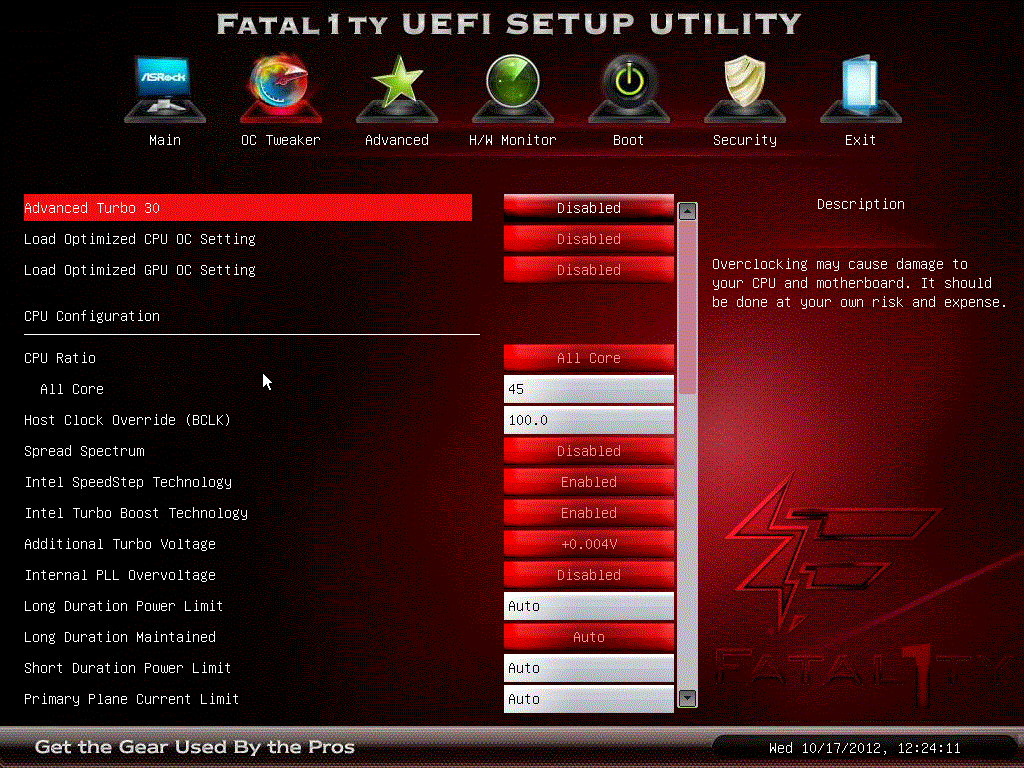Click the date and time display
The width and height of the screenshot is (1024, 768).
pos(865,748)
